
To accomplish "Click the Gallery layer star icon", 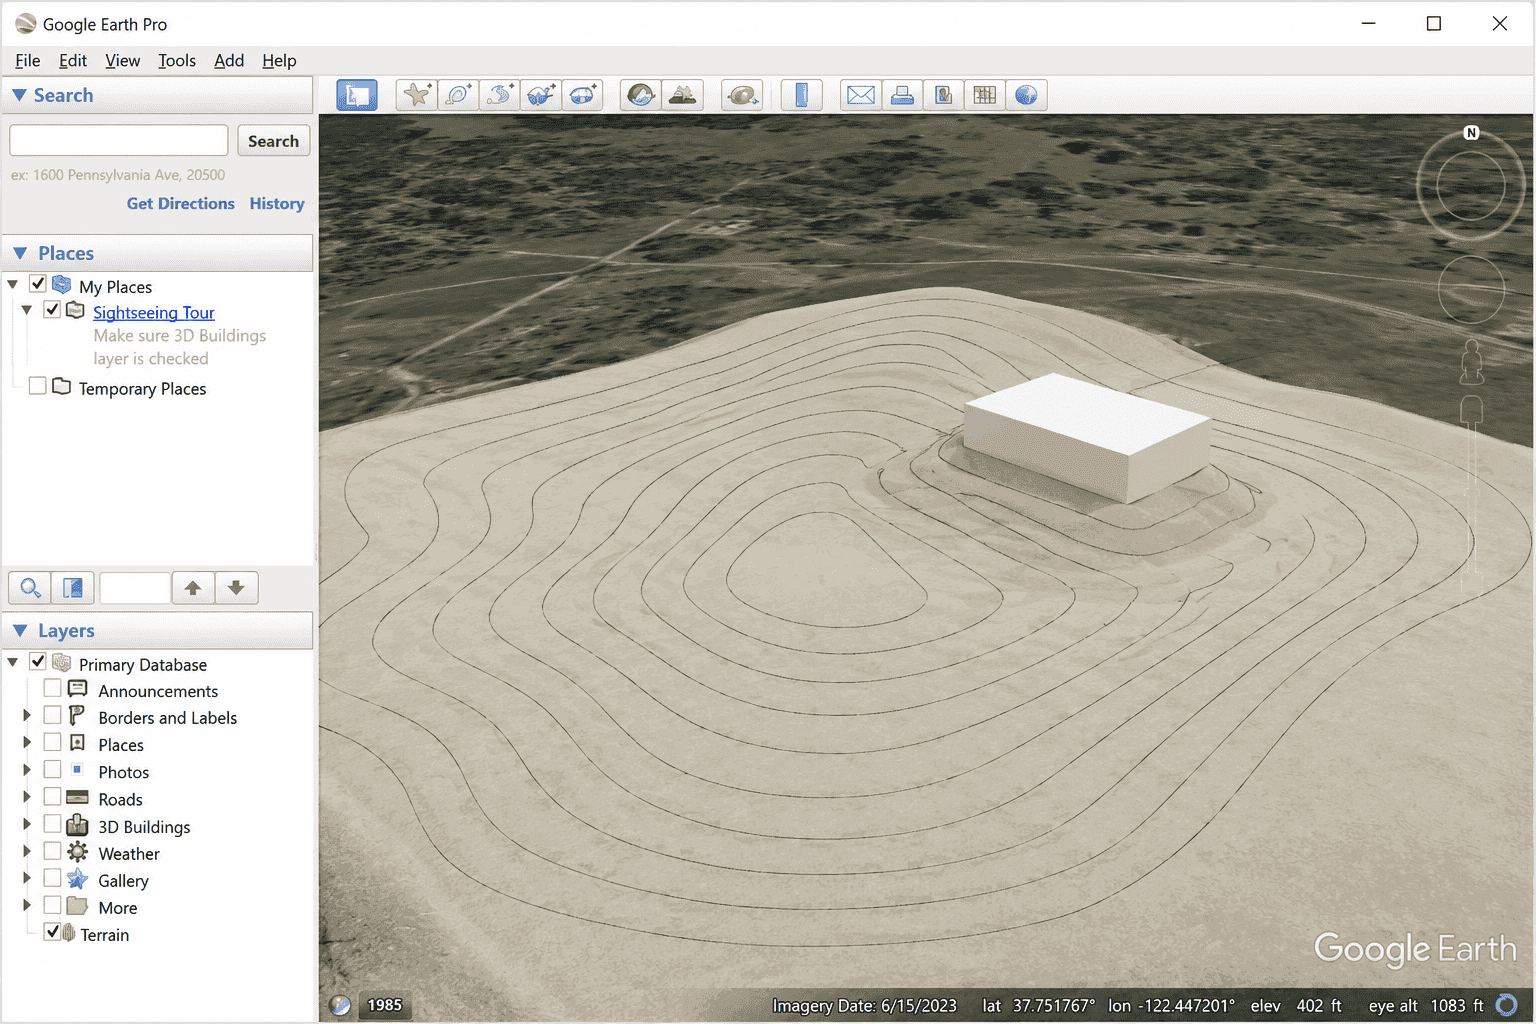I will pyautogui.click(x=77, y=880).
